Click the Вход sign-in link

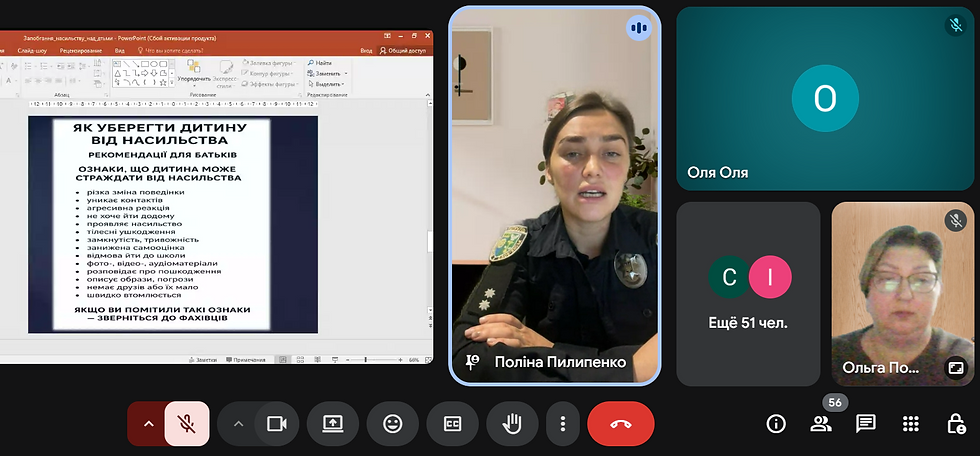coord(366,51)
